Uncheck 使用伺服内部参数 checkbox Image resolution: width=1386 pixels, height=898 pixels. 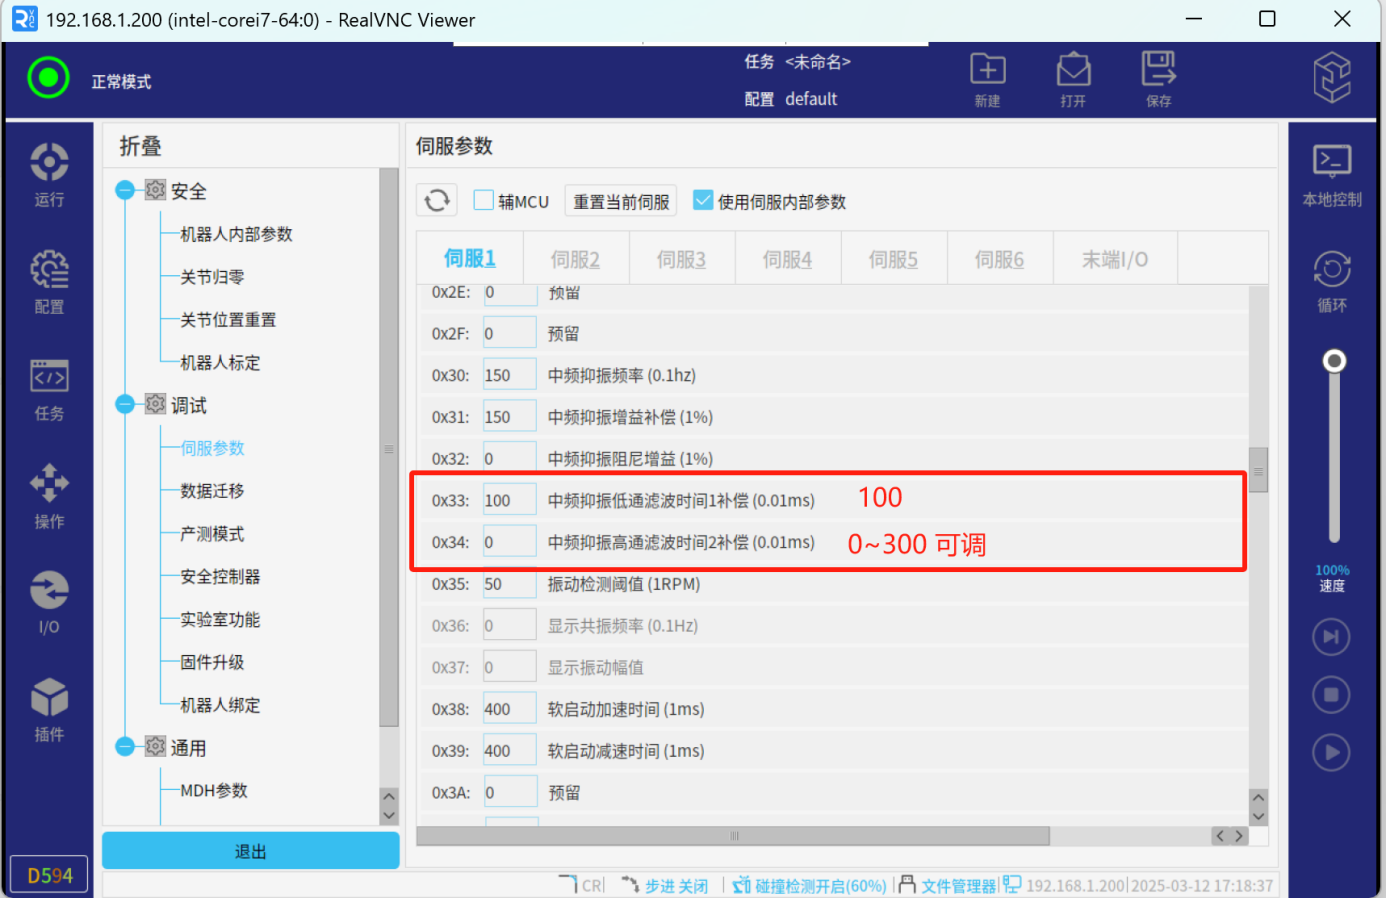(x=703, y=201)
